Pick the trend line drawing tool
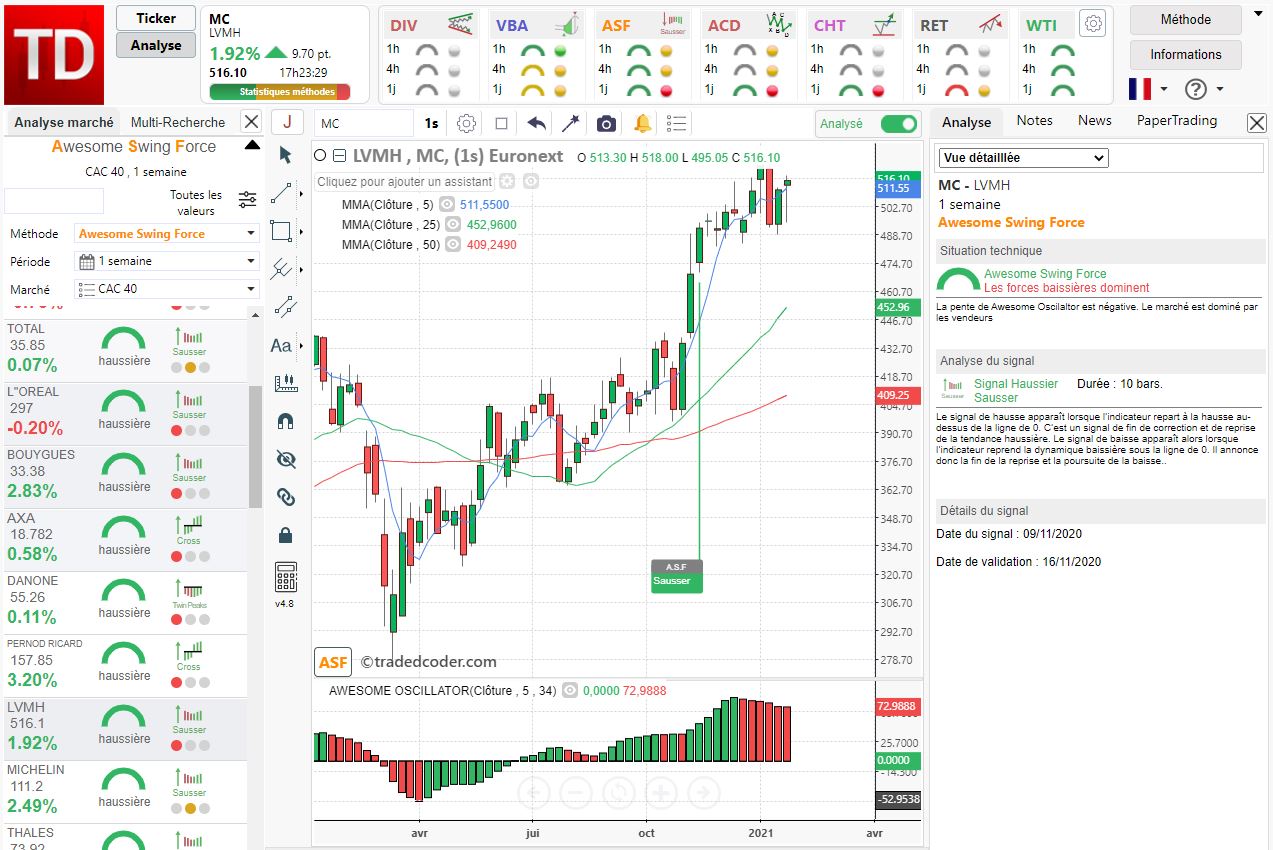 coord(283,193)
